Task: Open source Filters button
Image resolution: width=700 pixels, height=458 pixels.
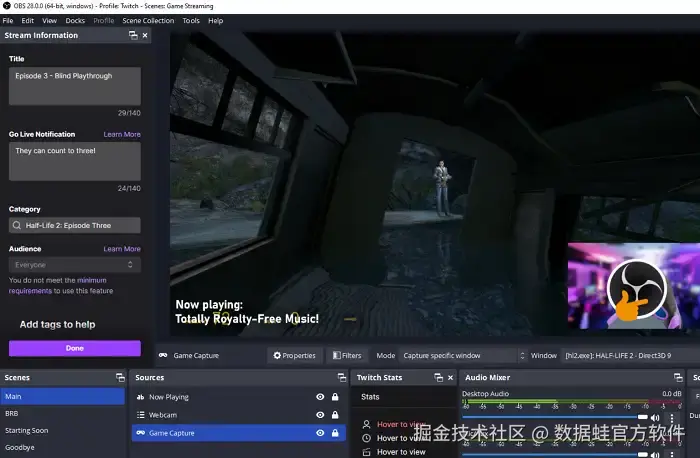Action: [347, 355]
